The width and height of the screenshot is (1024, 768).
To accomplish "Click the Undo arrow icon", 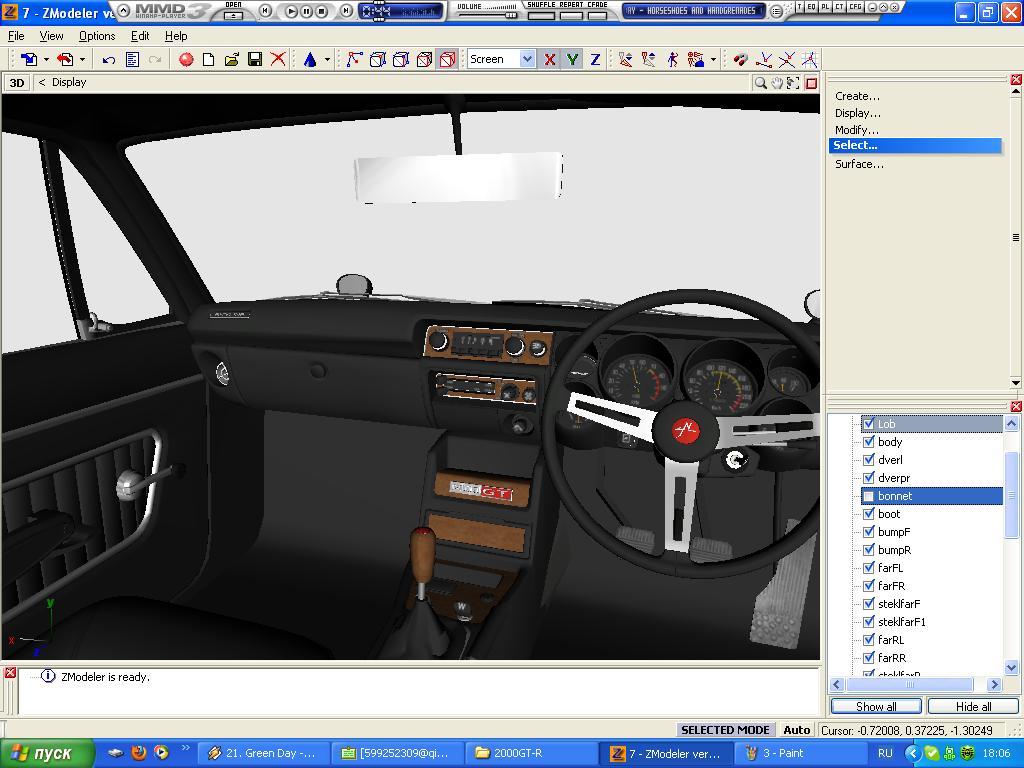I will (x=109, y=60).
